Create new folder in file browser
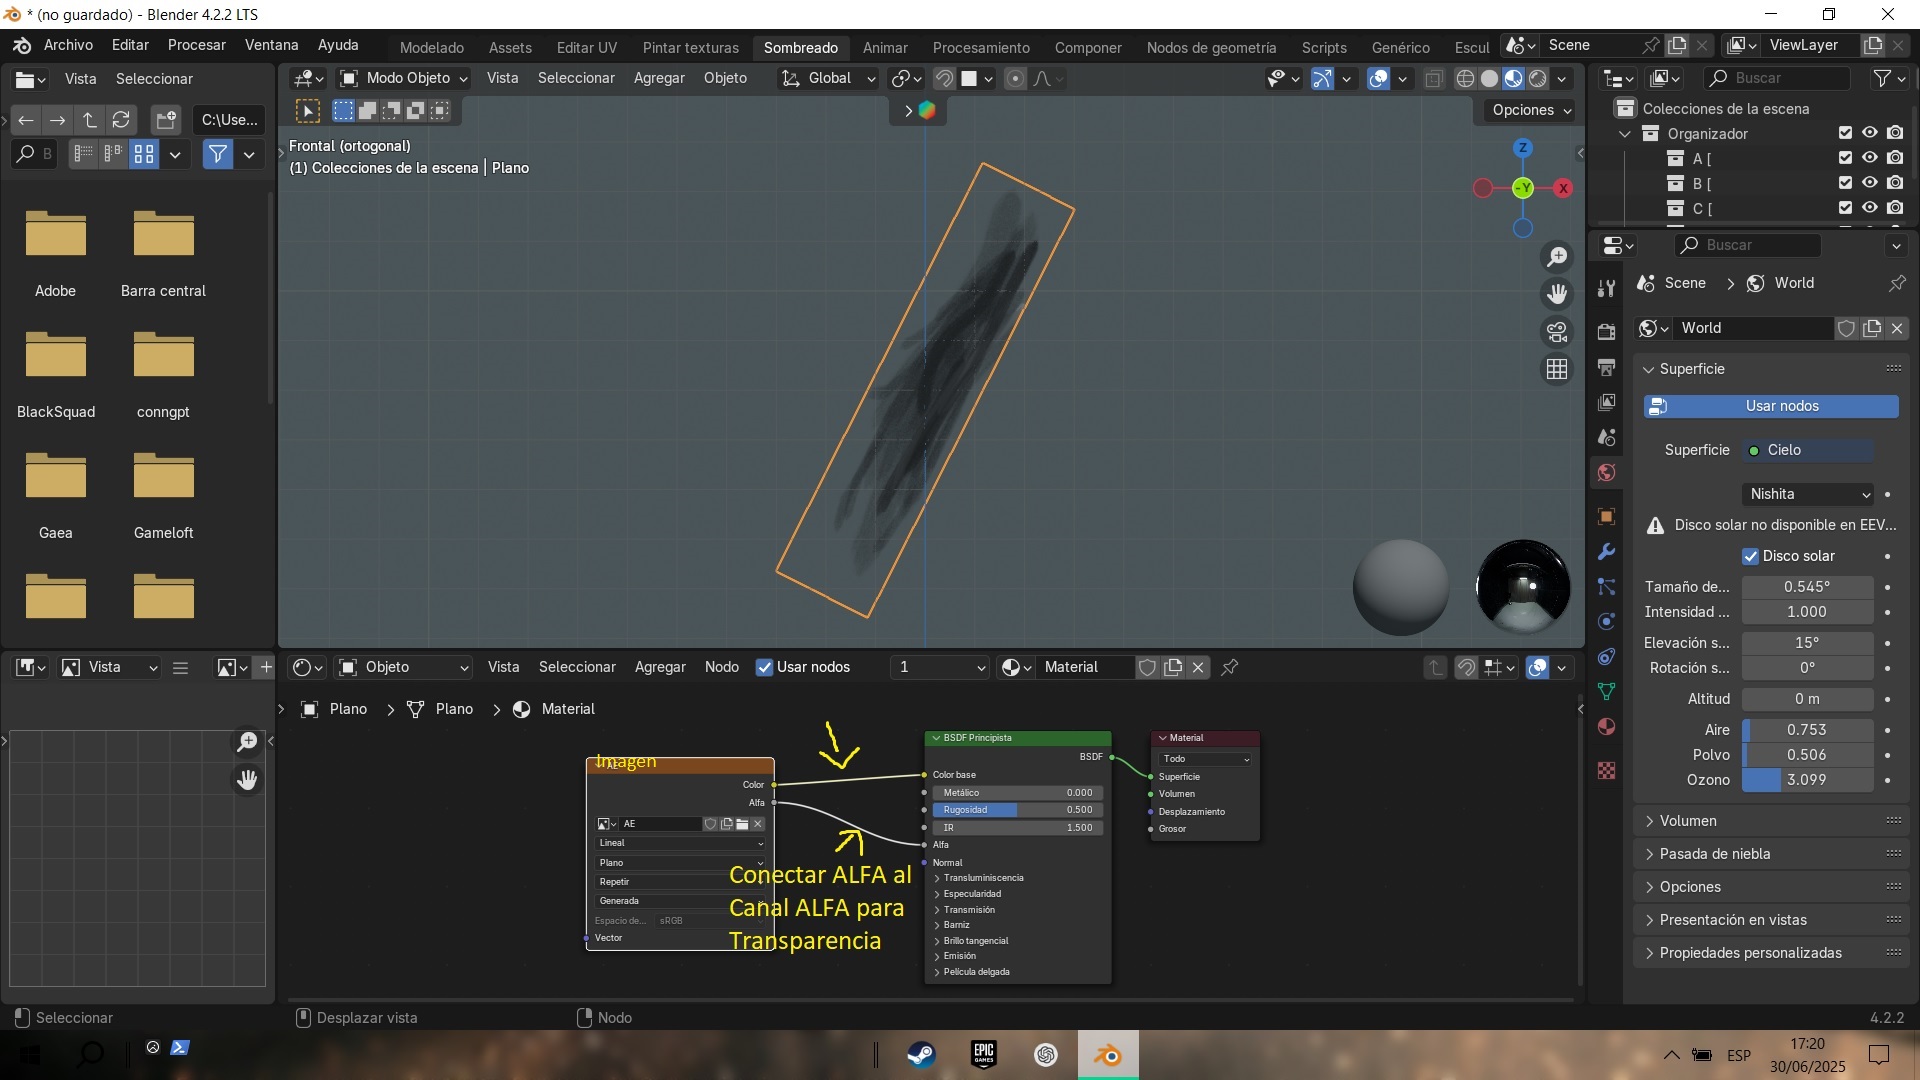Viewport: 1920px width, 1080px height. click(x=166, y=120)
